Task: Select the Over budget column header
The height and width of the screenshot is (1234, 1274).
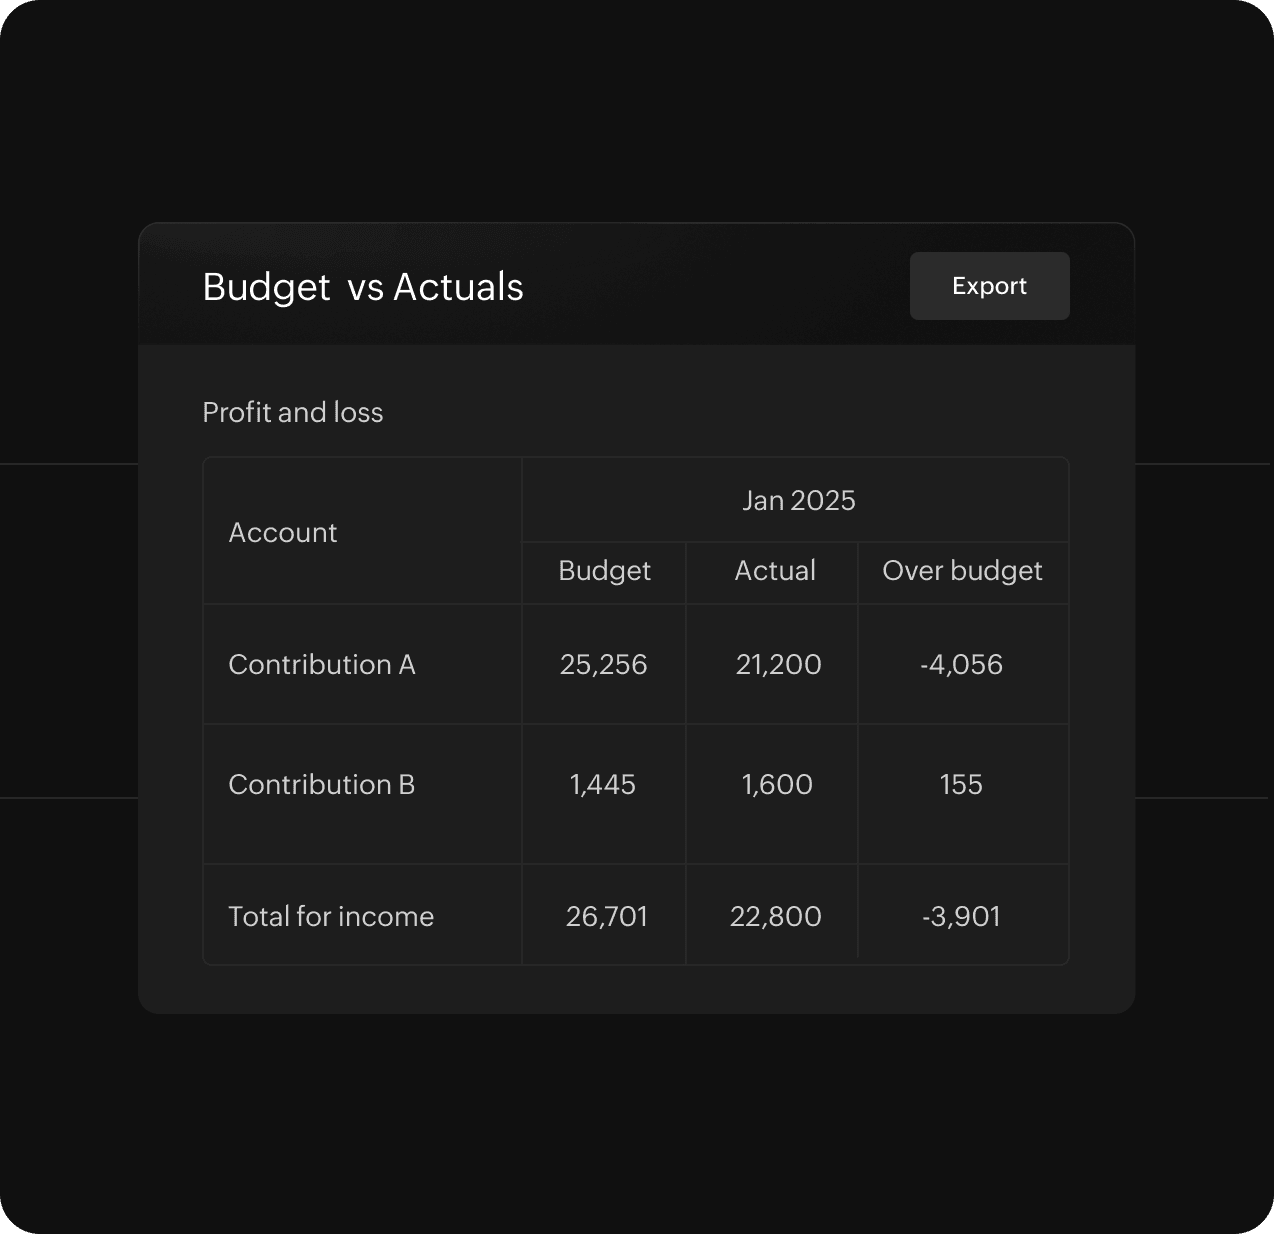Action: [x=962, y=571]
